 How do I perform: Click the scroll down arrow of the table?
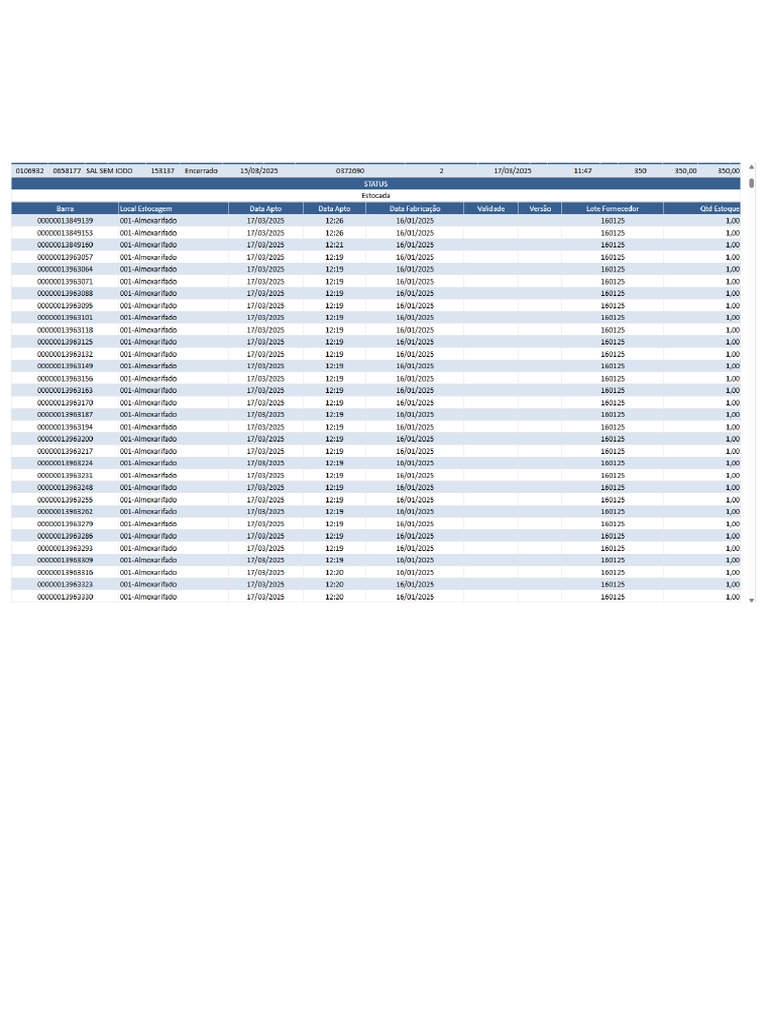[x=751, y=600]
